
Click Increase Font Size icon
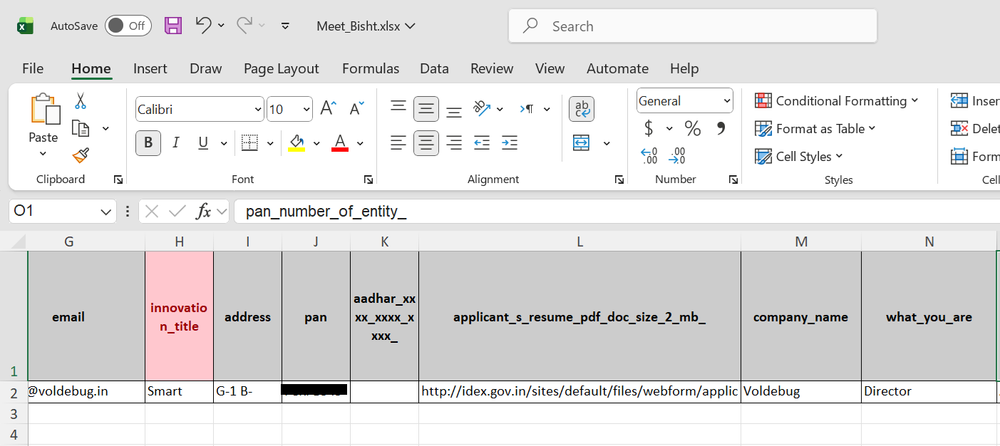(x=328, y=109)
